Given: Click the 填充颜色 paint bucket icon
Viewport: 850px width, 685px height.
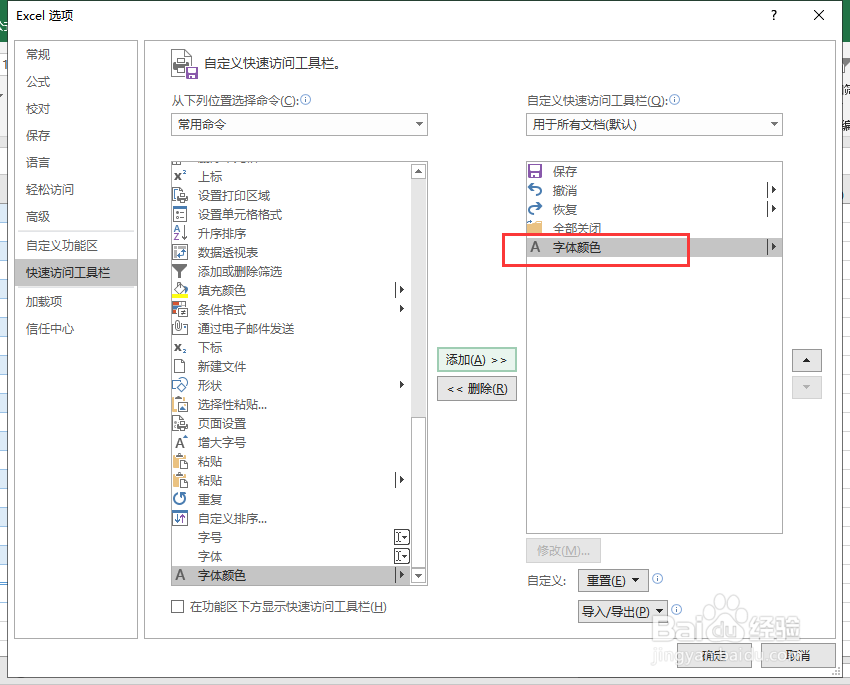Looking at the screenshot, I should point(180,290).
